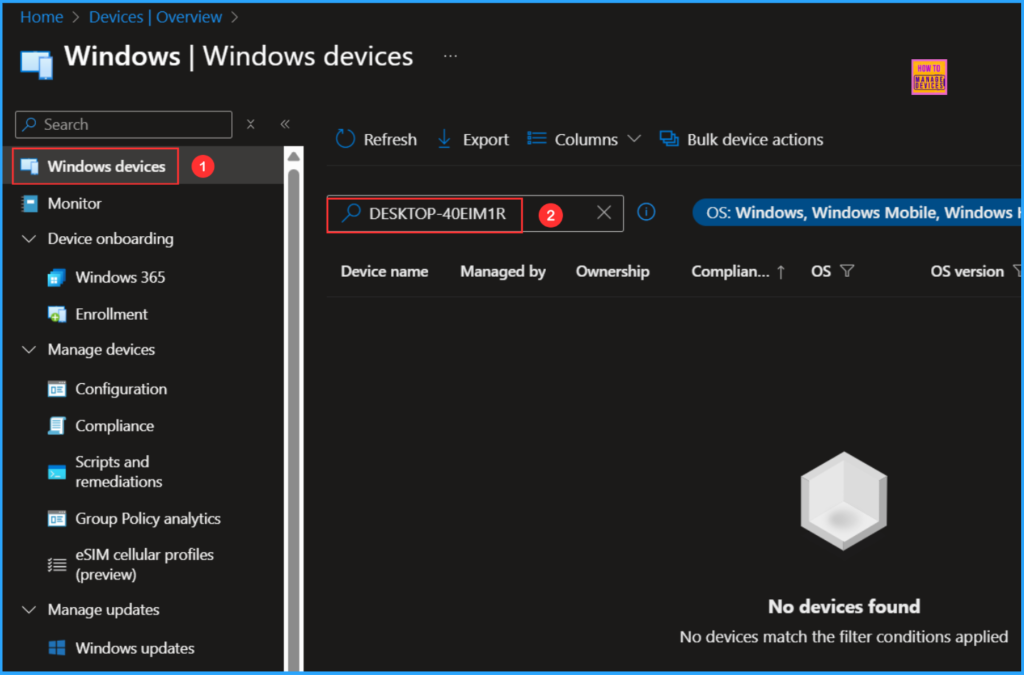Viewport: 1024px width, 675px height.
Task: Open Group Policy analytics item
Action: pyautogui.click(x=148, y=519)
